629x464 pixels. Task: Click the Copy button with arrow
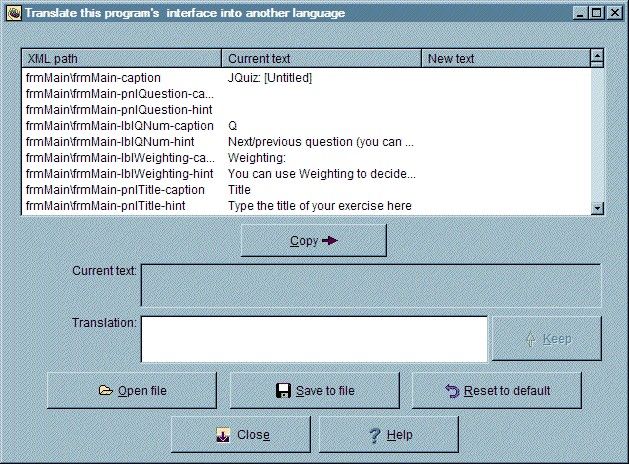[314, 241]
